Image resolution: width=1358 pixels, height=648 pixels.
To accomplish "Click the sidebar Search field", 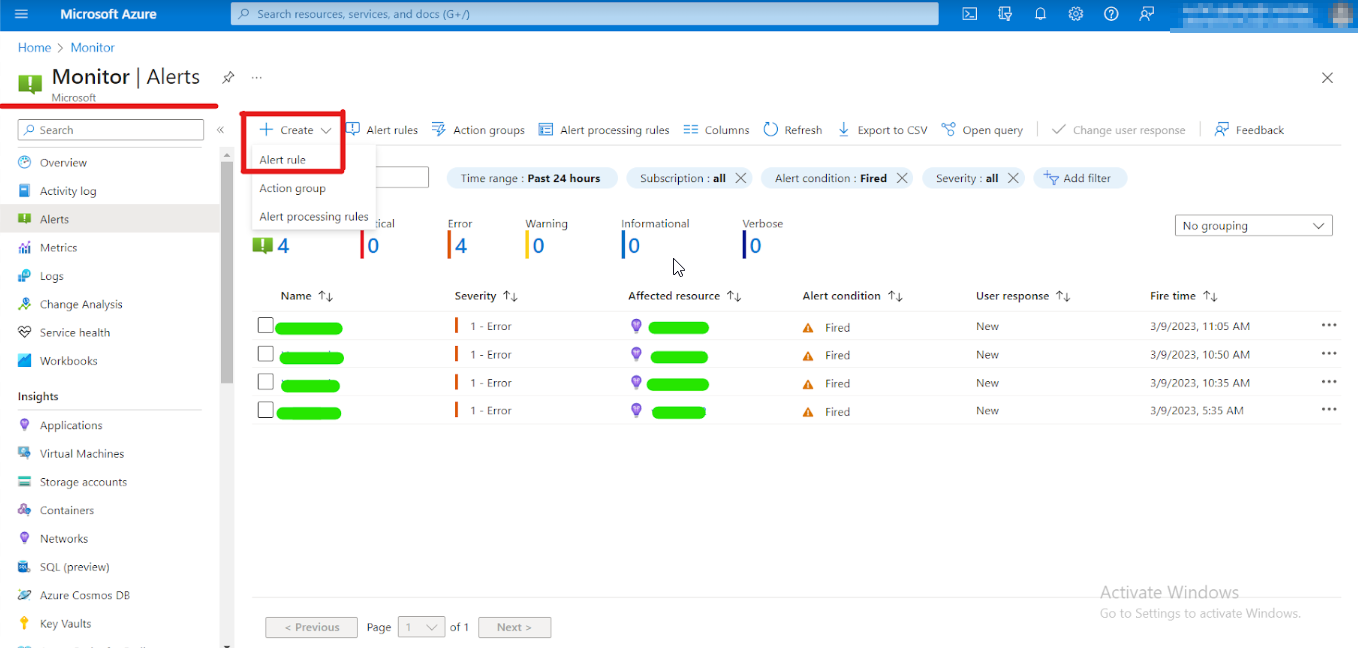I will tap(111, 130).
